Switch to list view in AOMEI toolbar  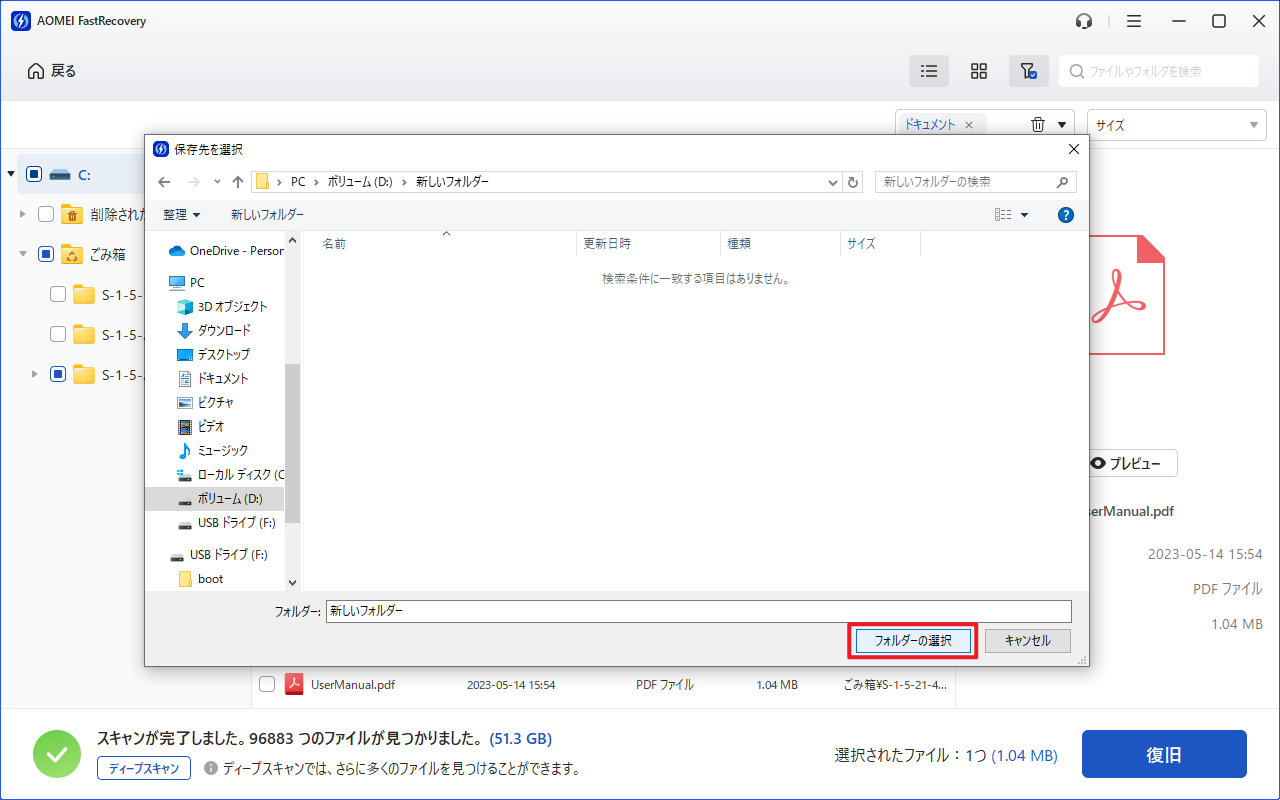click(x=929, y=71)
